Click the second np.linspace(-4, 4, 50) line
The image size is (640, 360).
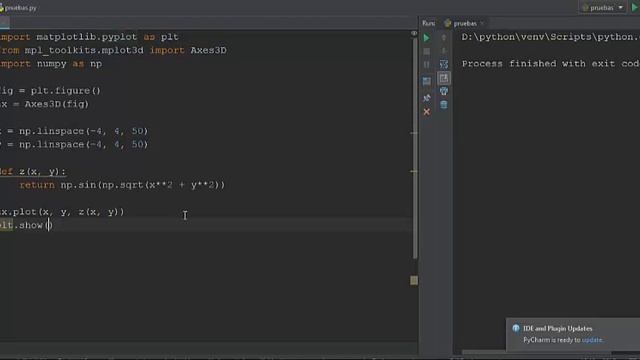[74, 144]
